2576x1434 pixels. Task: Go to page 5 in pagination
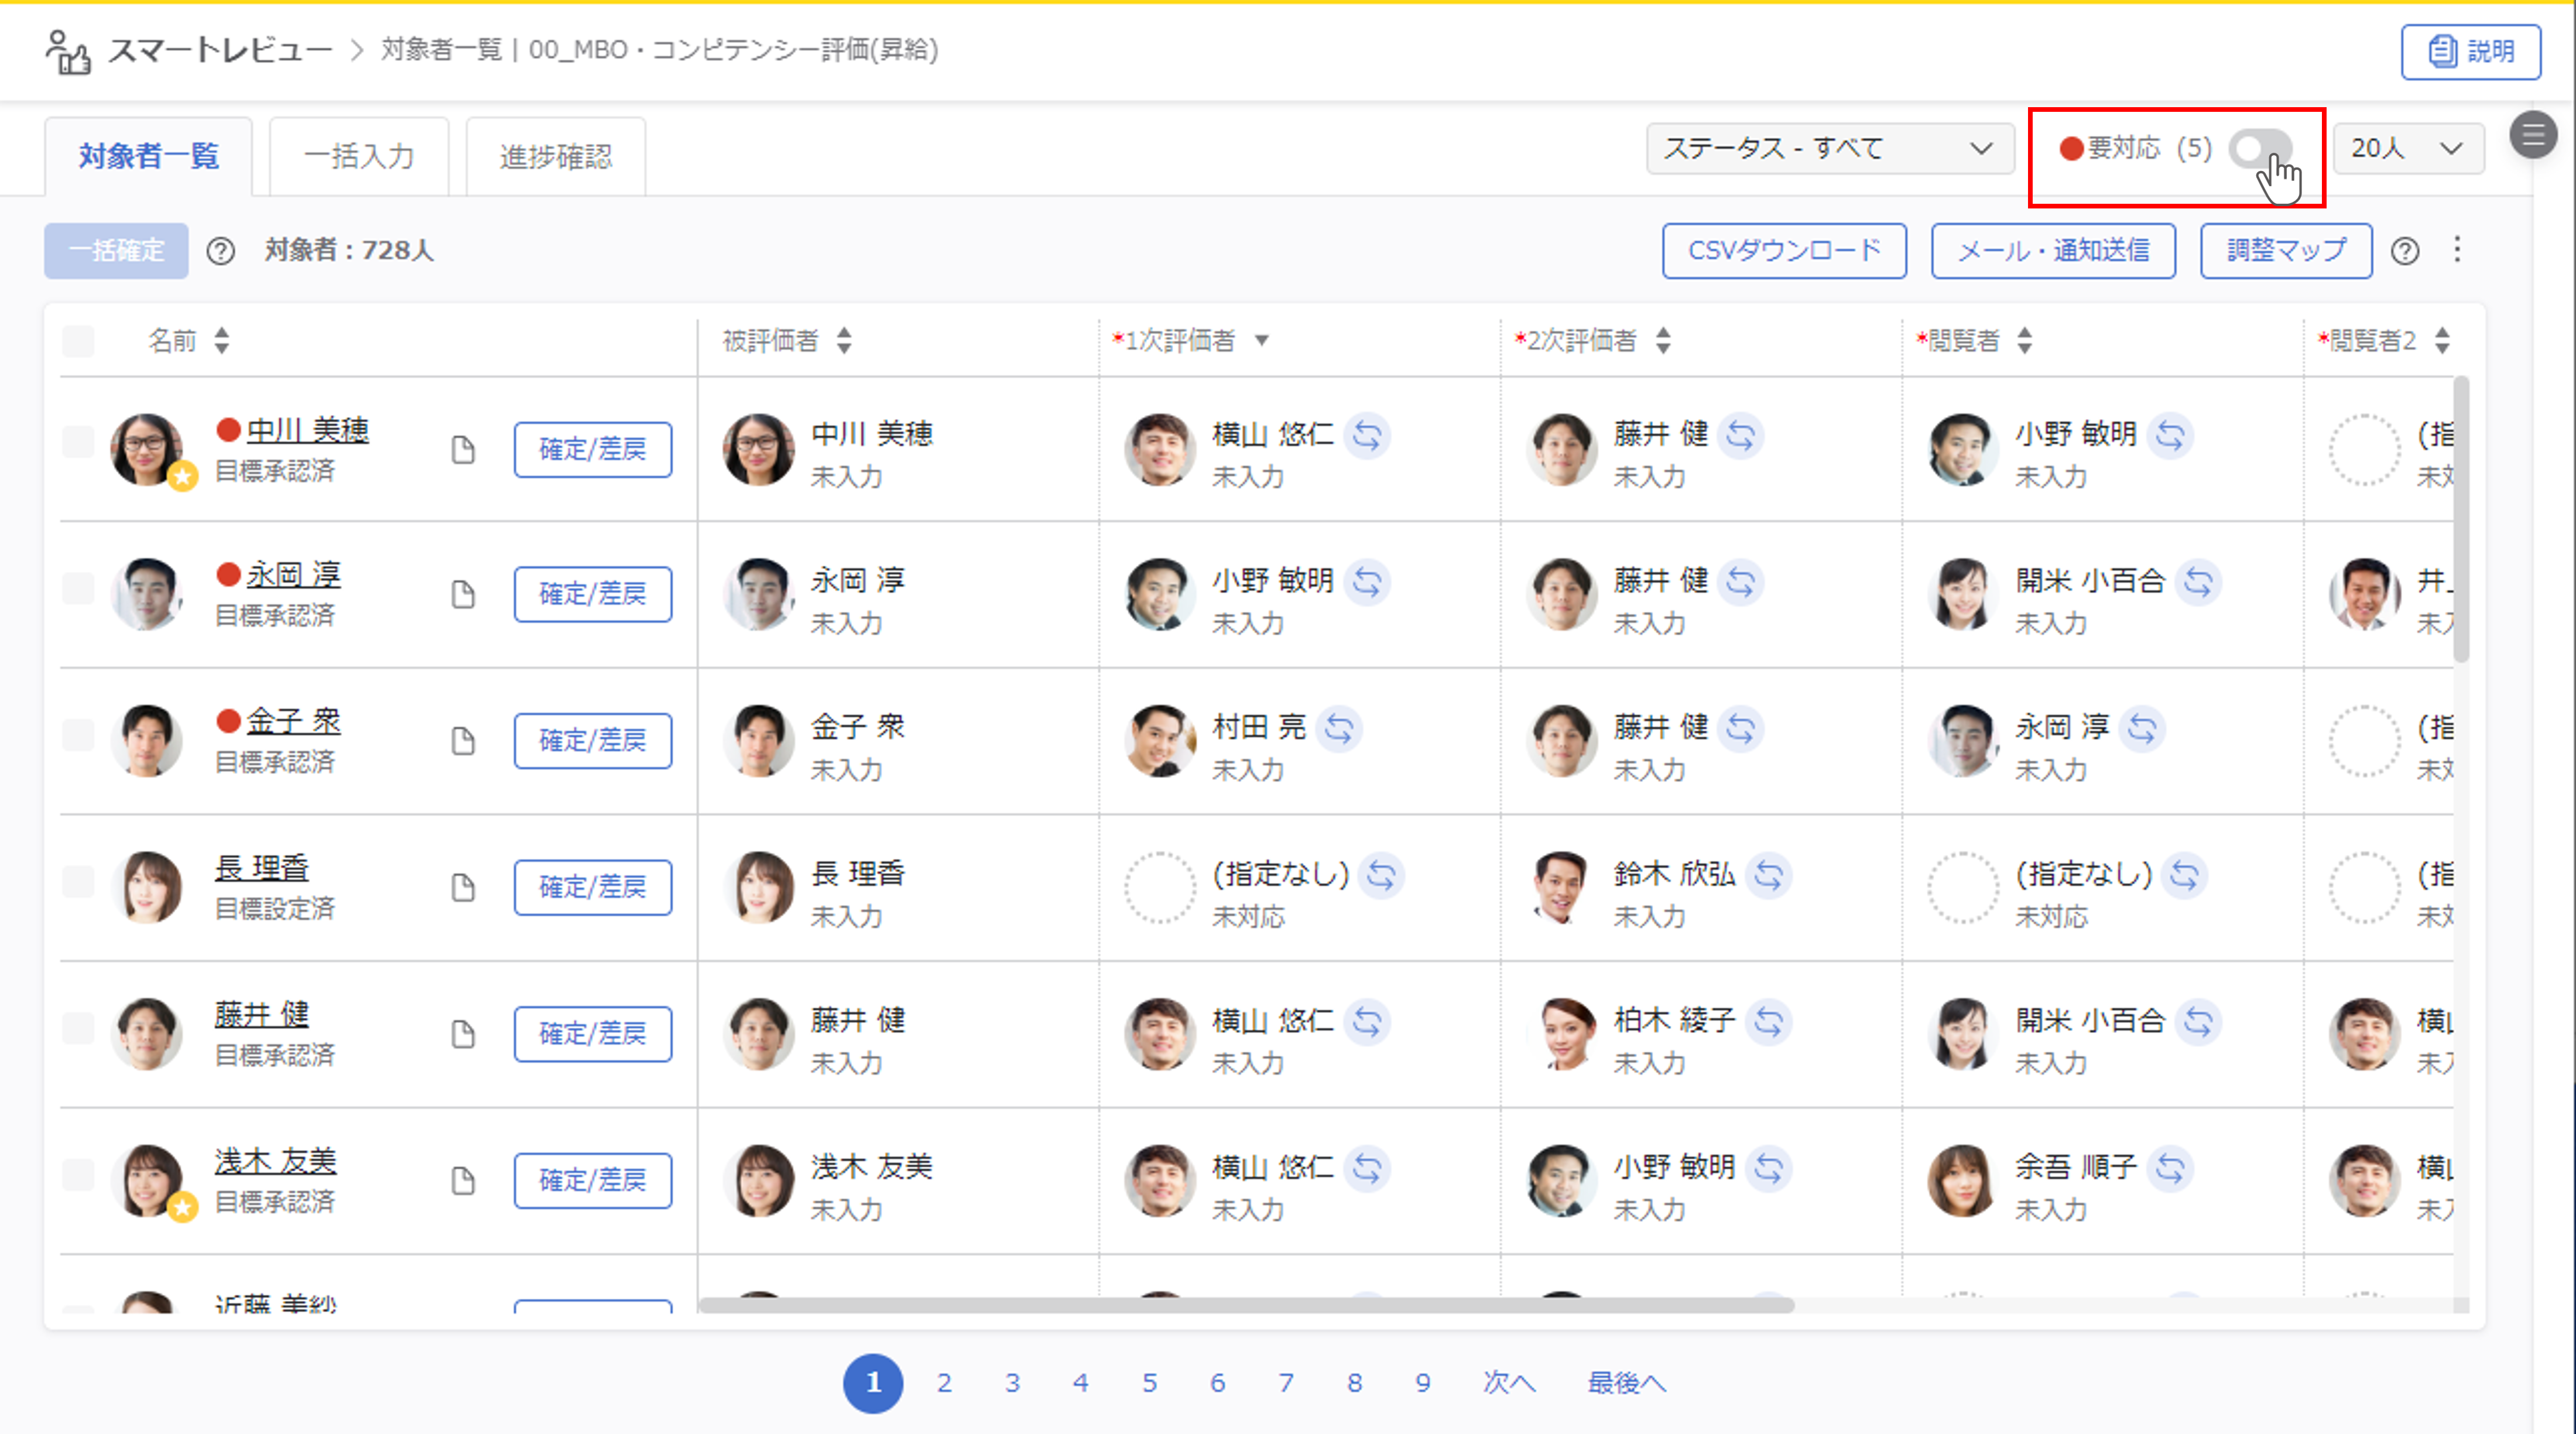pyautogui.click(x=1149, y=1383)
